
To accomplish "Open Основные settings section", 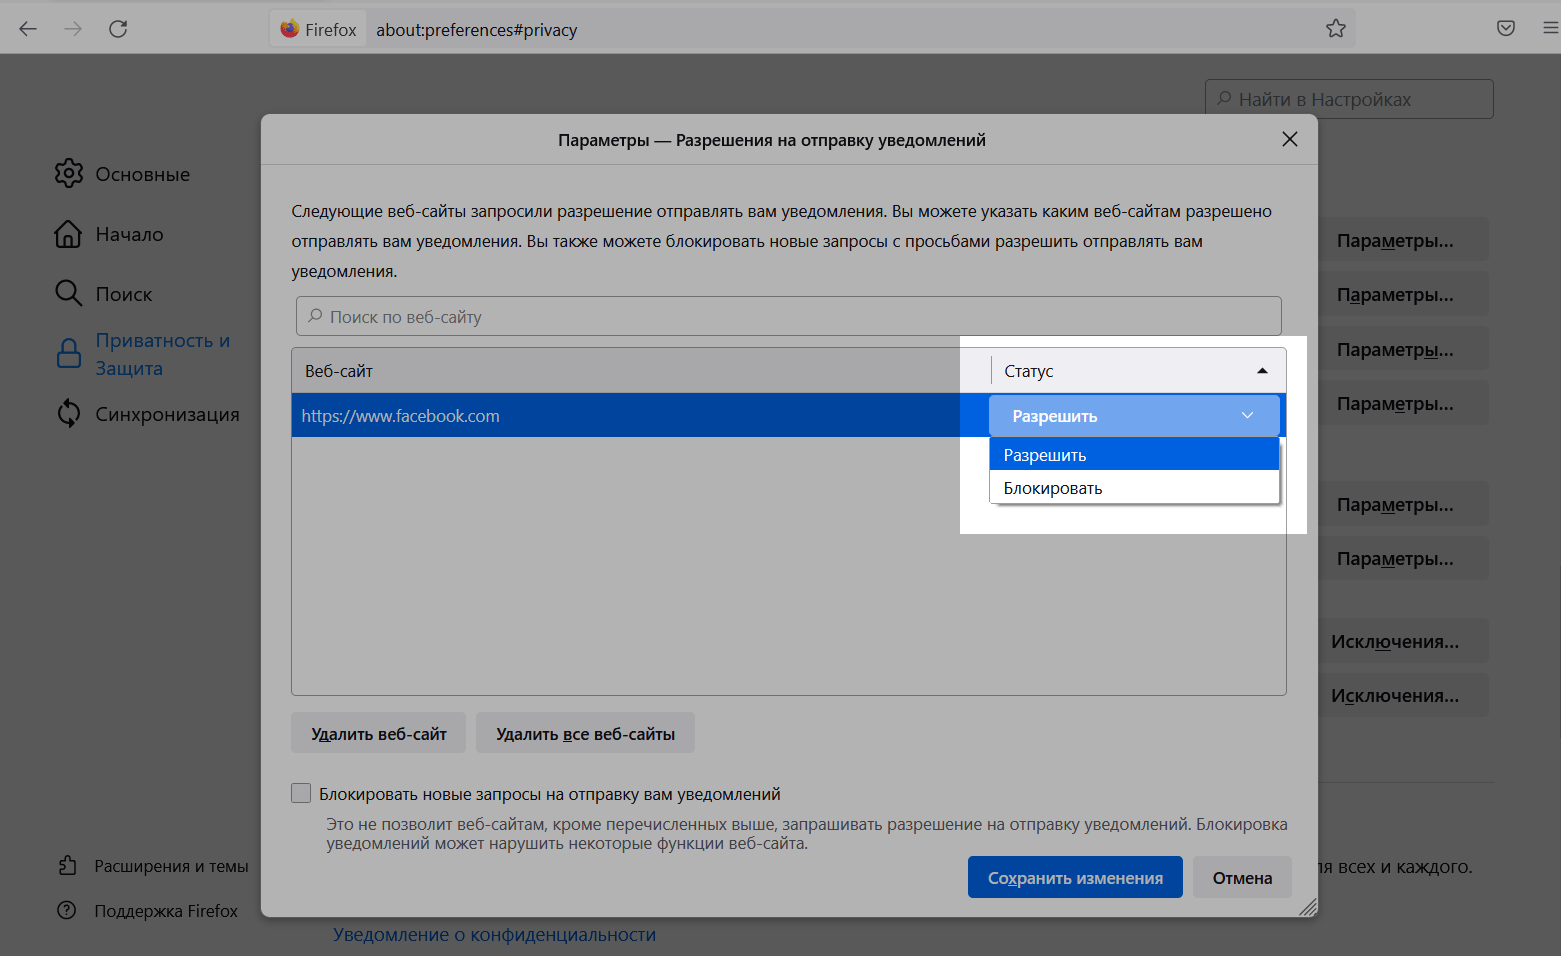I will tap(142, 174).
